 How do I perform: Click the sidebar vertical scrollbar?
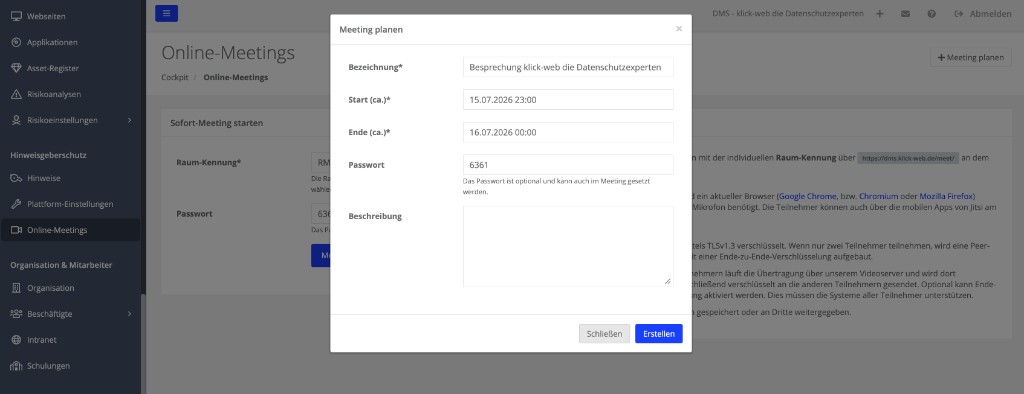tap(143, 343)
